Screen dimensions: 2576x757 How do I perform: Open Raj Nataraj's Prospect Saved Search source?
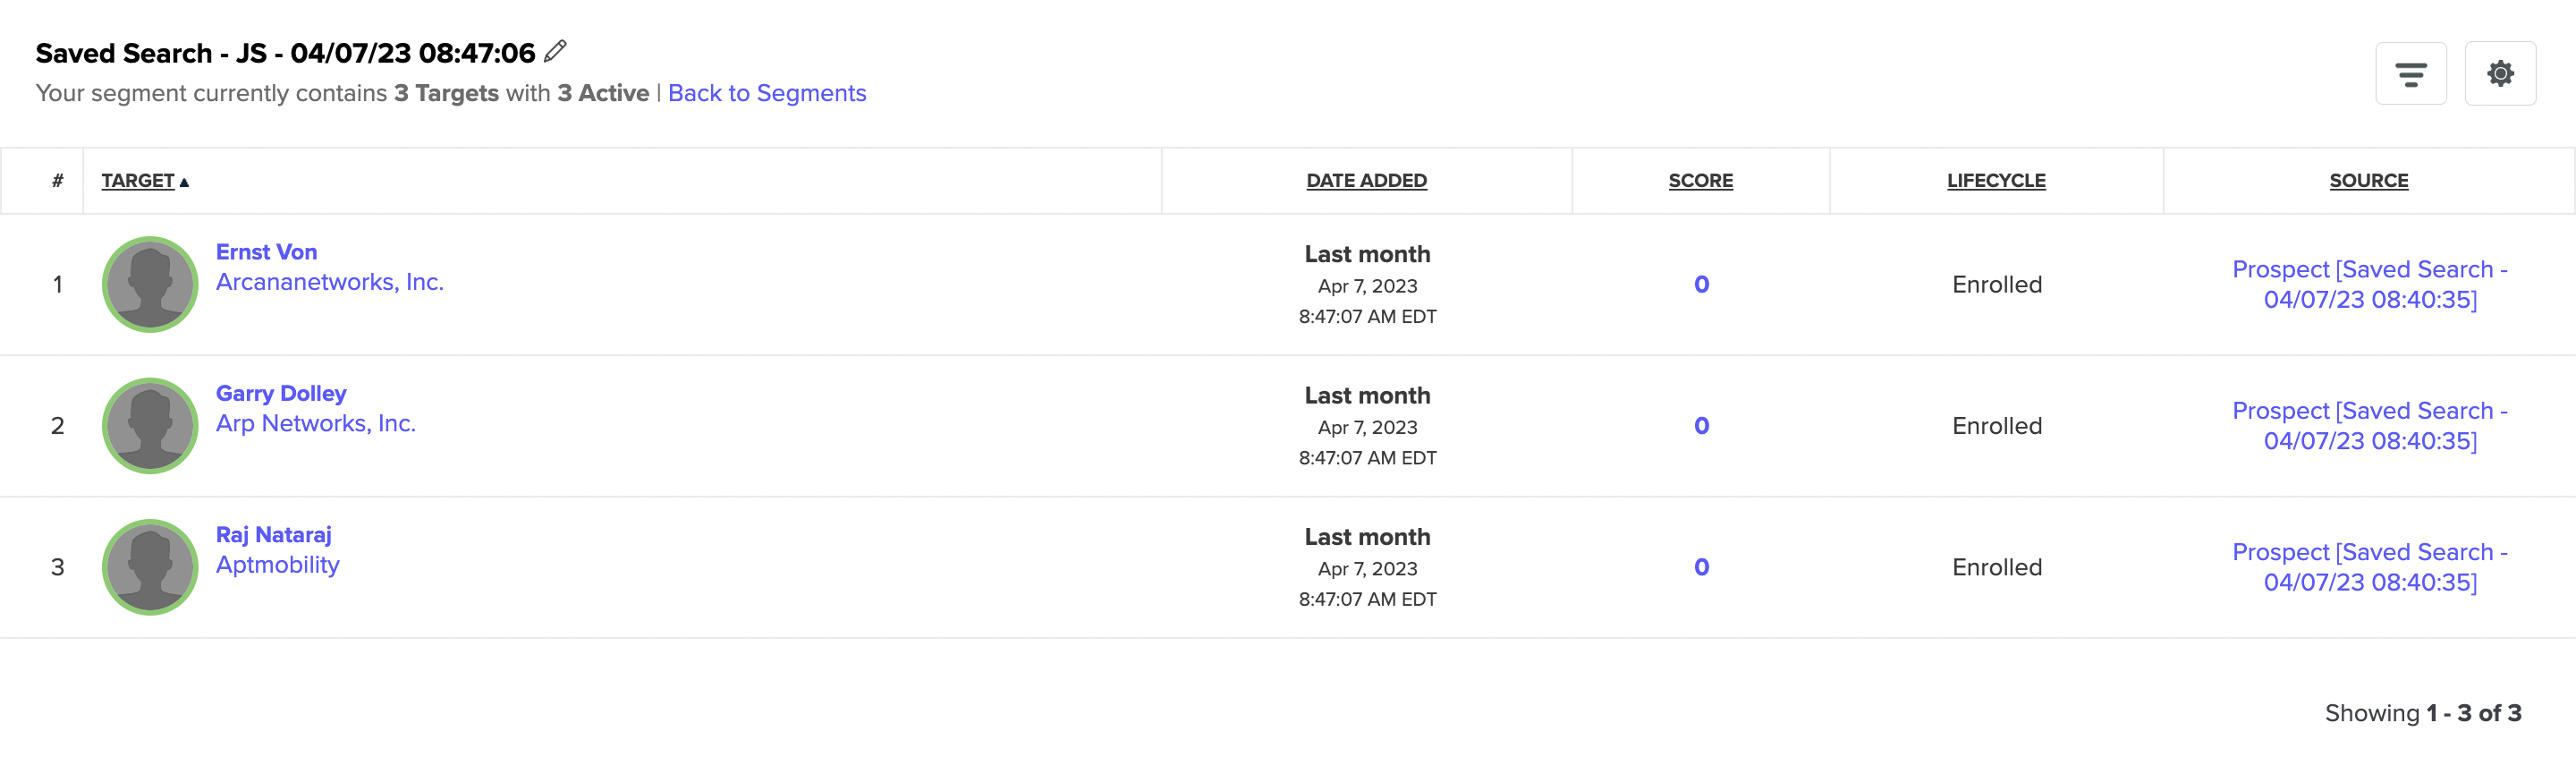[x=2370, y=567]
